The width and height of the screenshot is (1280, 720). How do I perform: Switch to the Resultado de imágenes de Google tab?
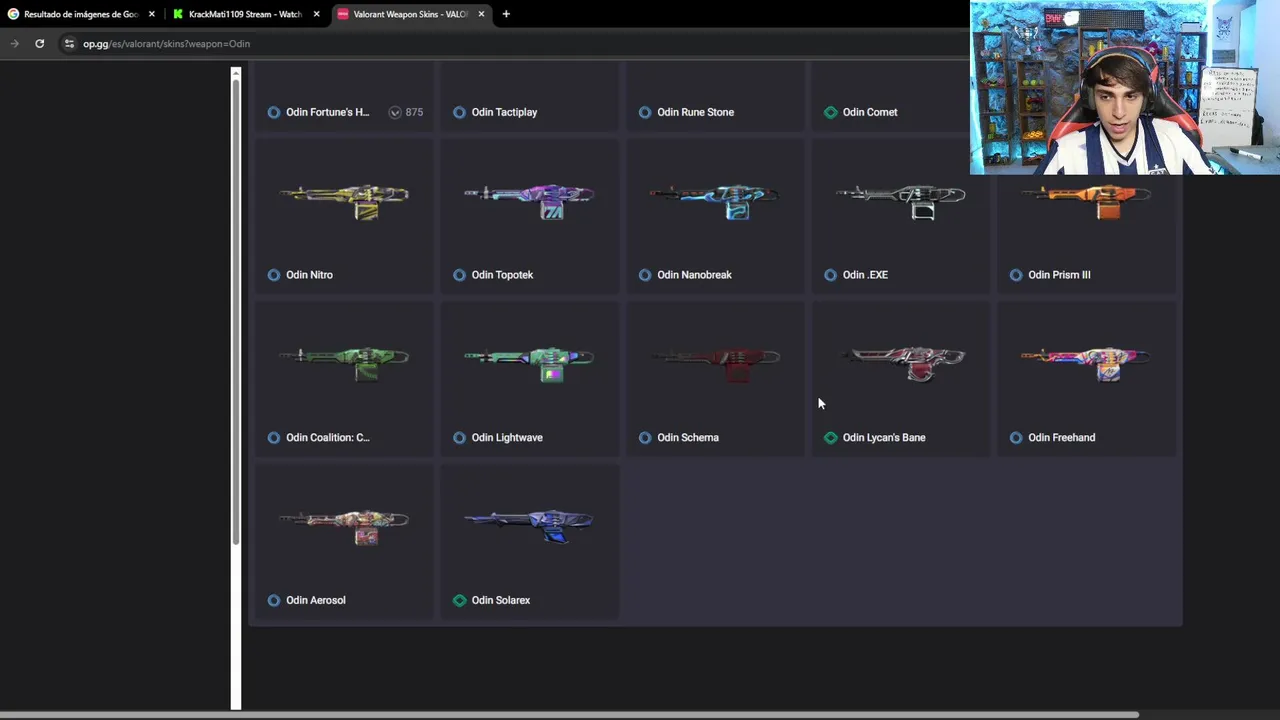(81, 14)
